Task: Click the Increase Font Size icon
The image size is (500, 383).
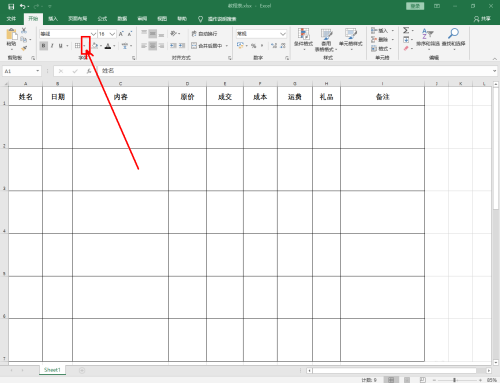Action: [121, 34]
